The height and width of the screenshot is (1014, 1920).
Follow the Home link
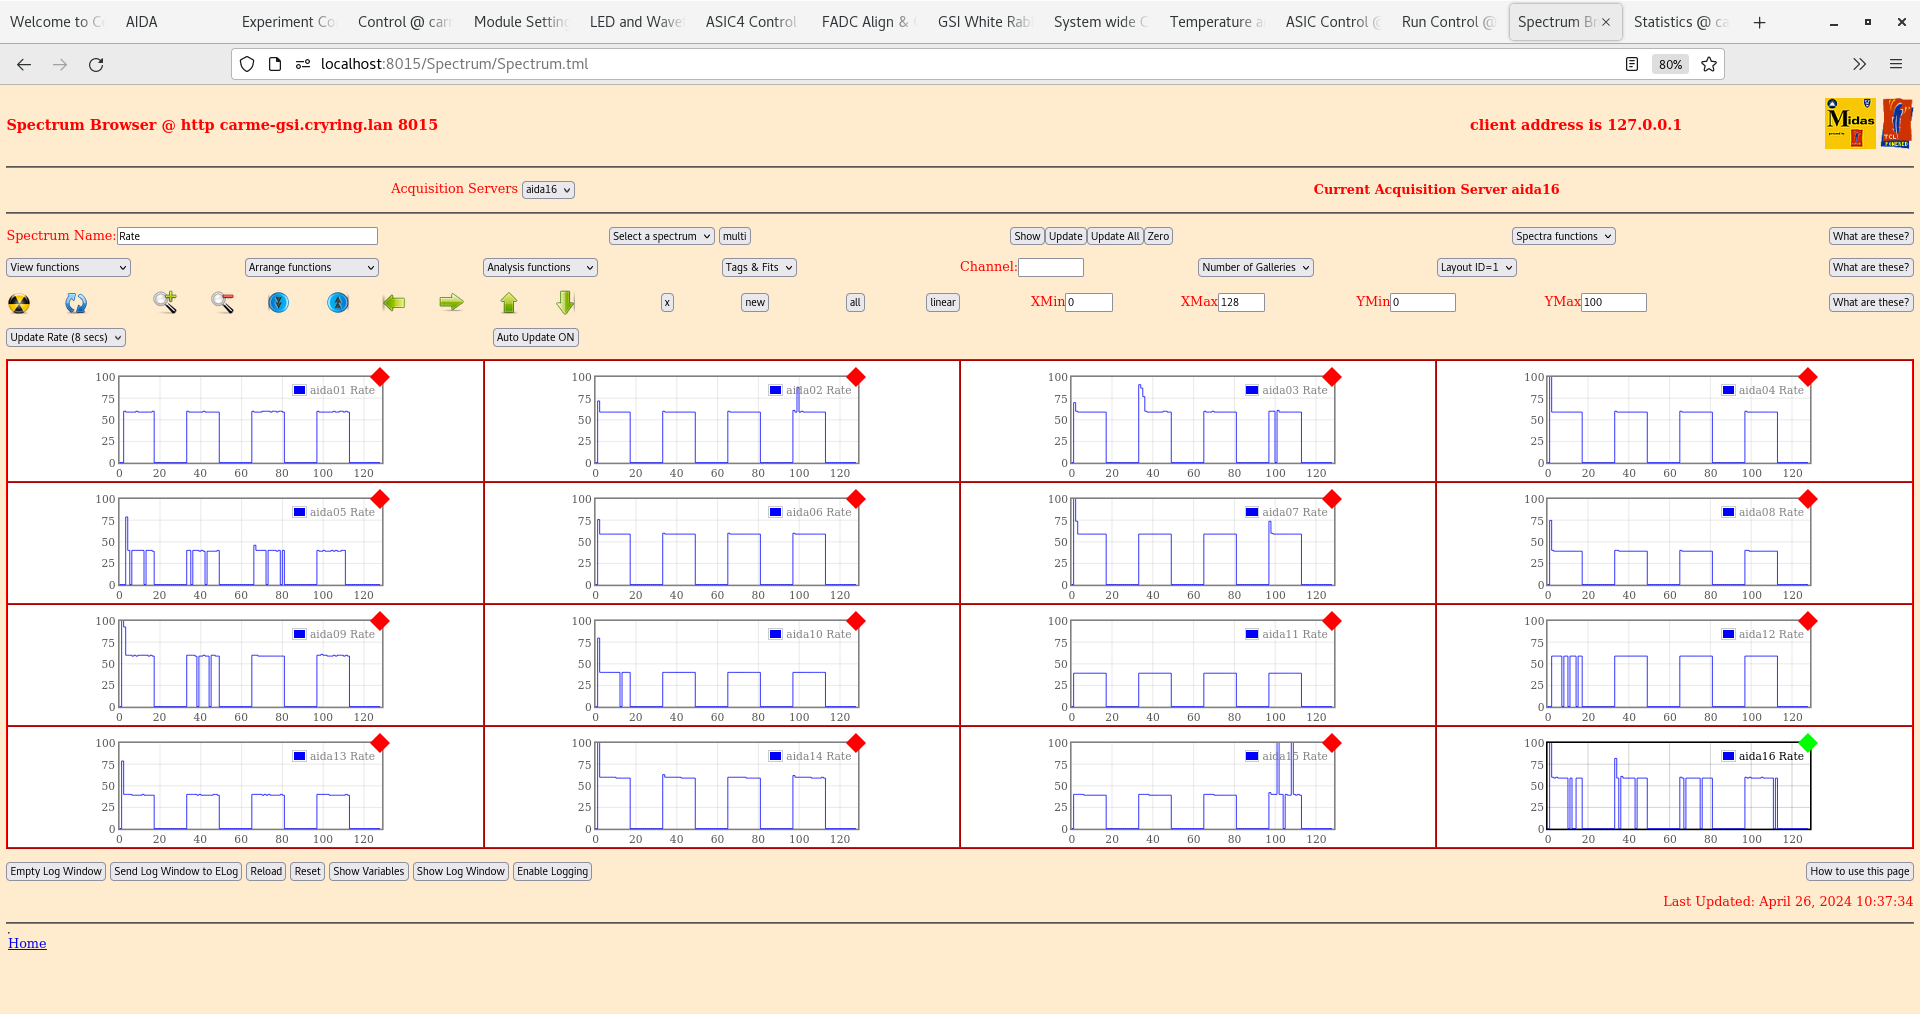pyautogui.click(x=27, y=943)
